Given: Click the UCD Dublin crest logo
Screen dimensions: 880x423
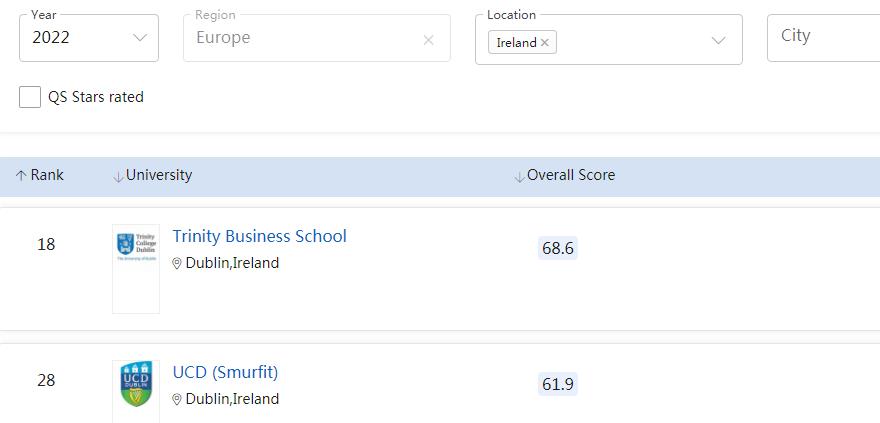Looking at the screenshot, I should coord(136,384).
